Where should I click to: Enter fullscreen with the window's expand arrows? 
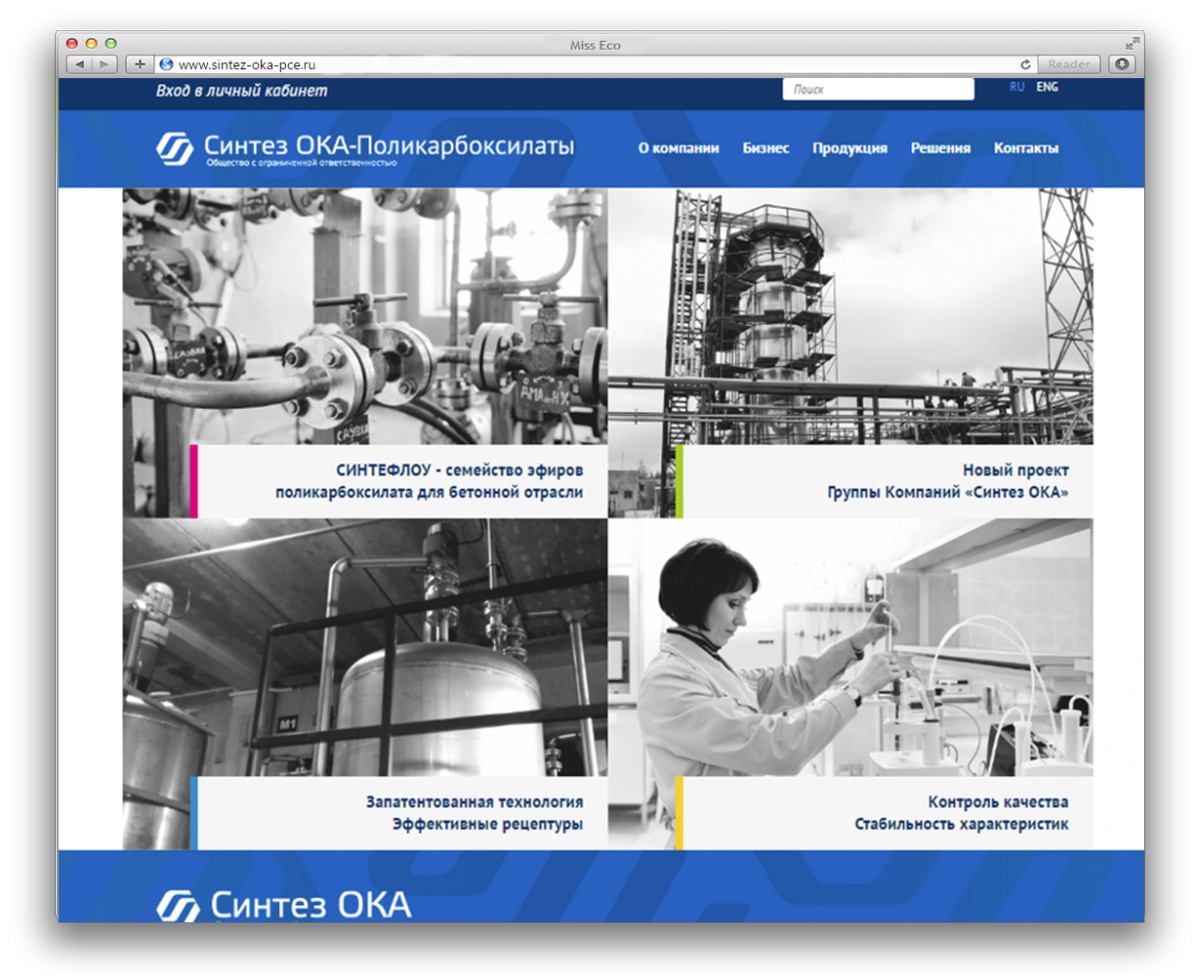pos(1131,43)
